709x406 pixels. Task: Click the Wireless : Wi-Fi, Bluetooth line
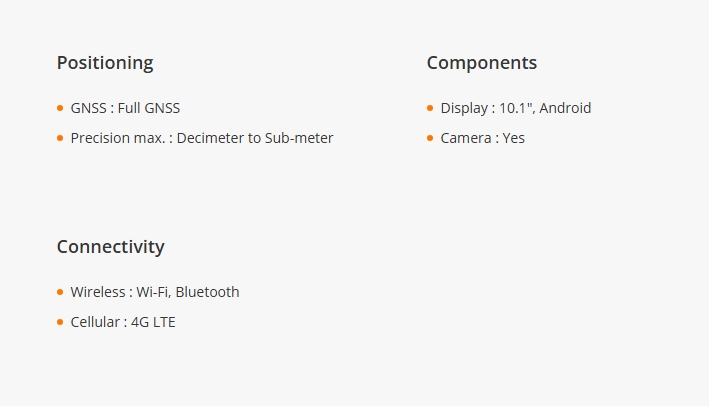155,292
